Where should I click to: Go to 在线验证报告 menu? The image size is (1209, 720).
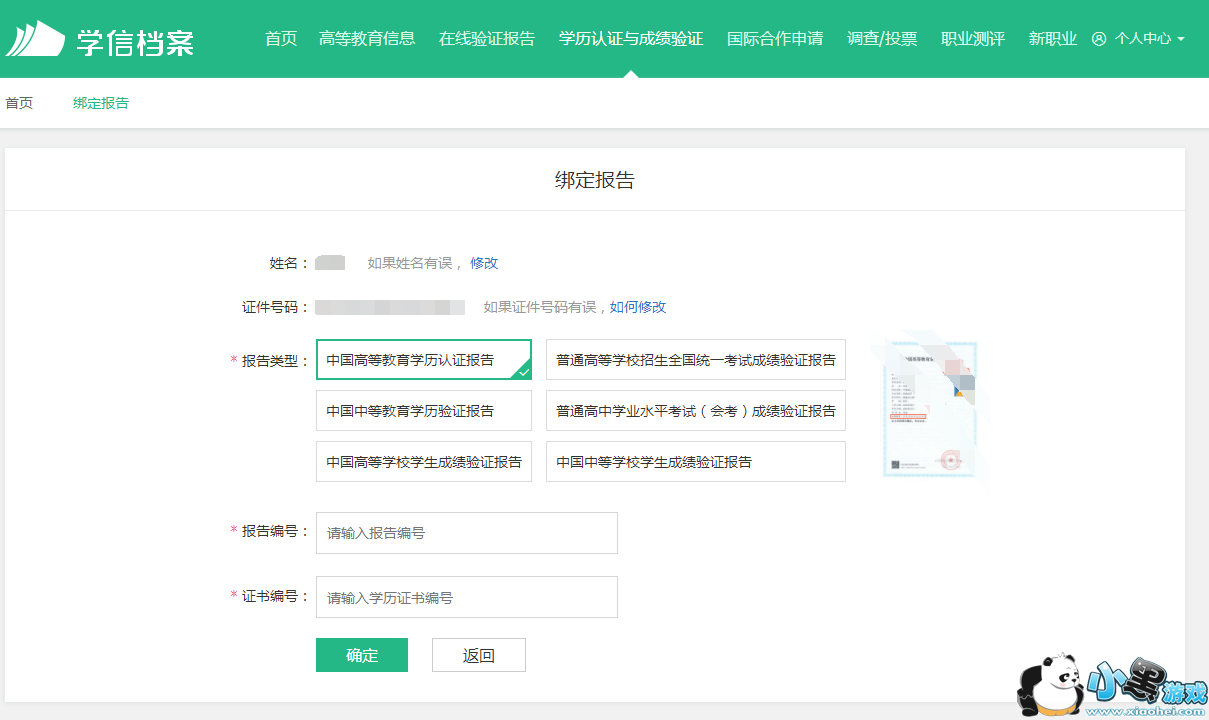pos(487,39)
